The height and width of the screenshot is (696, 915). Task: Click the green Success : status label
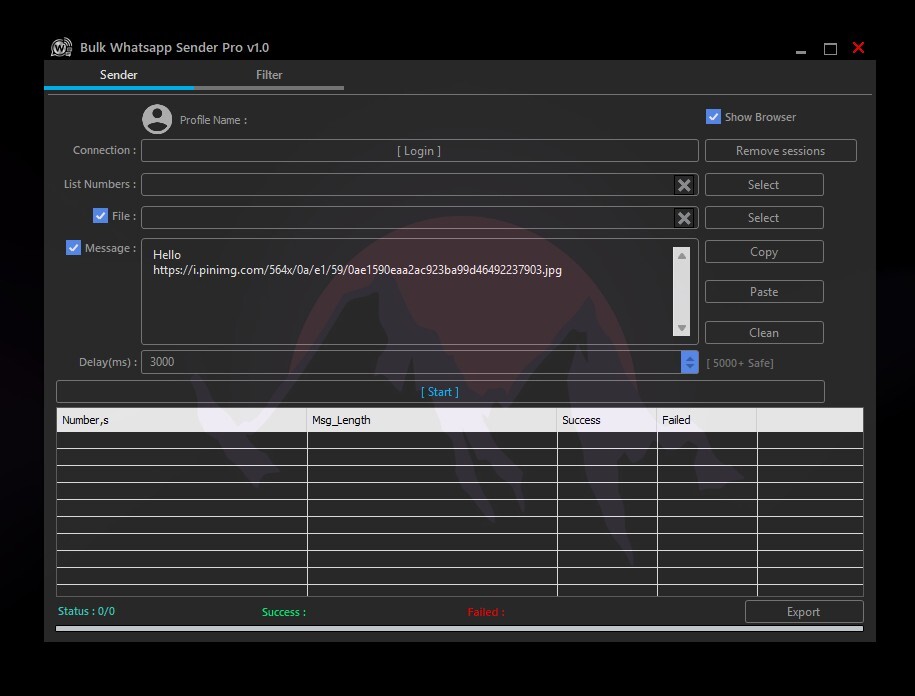[x=284, y=612]
